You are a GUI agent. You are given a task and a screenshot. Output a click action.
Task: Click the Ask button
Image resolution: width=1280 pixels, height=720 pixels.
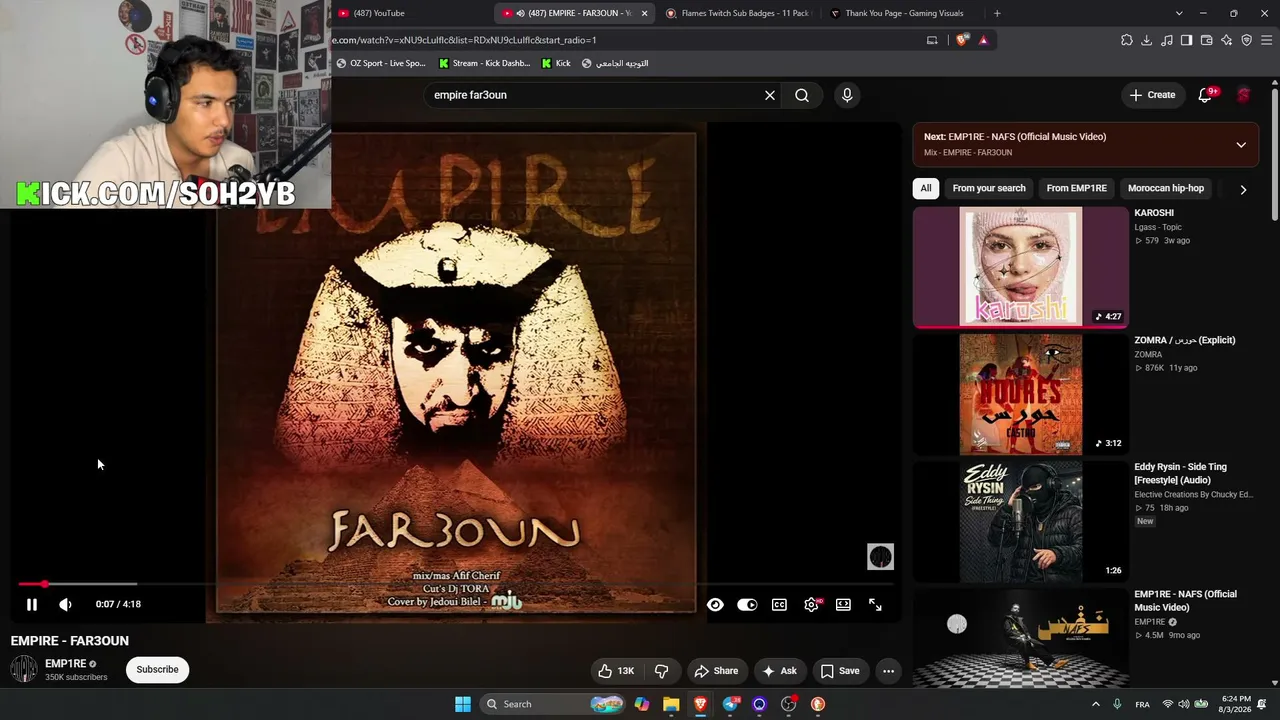pyautogui.click(x=779, y=671)
